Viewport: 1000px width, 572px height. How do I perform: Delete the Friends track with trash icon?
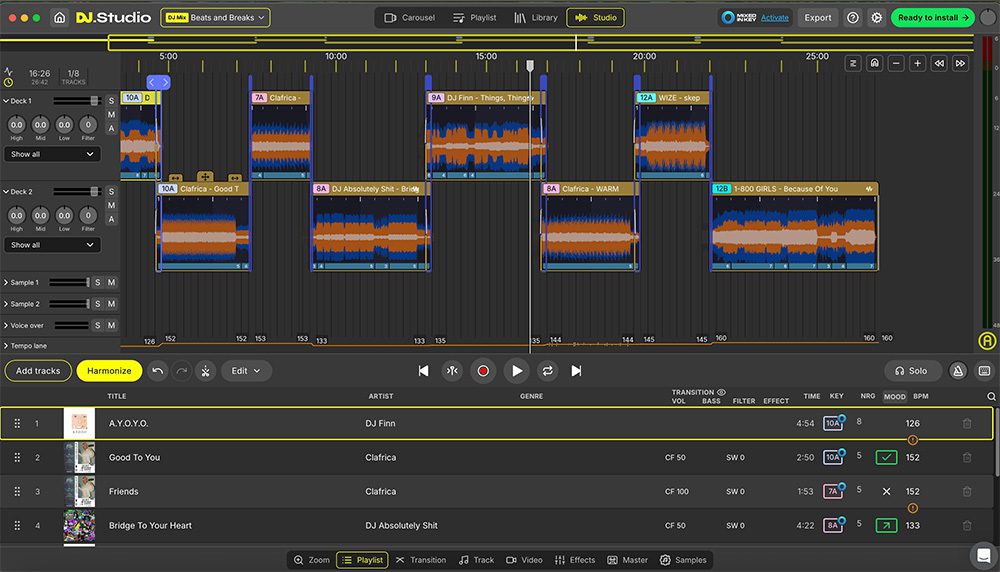point(967,492)
